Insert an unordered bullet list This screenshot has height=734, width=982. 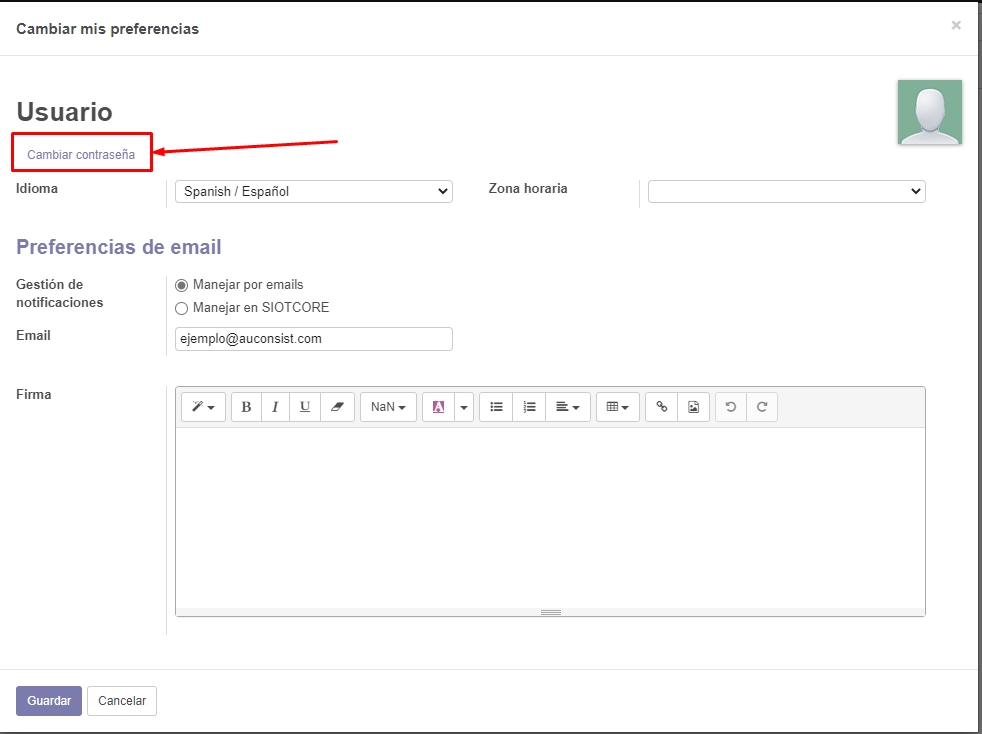coord(496,407)
